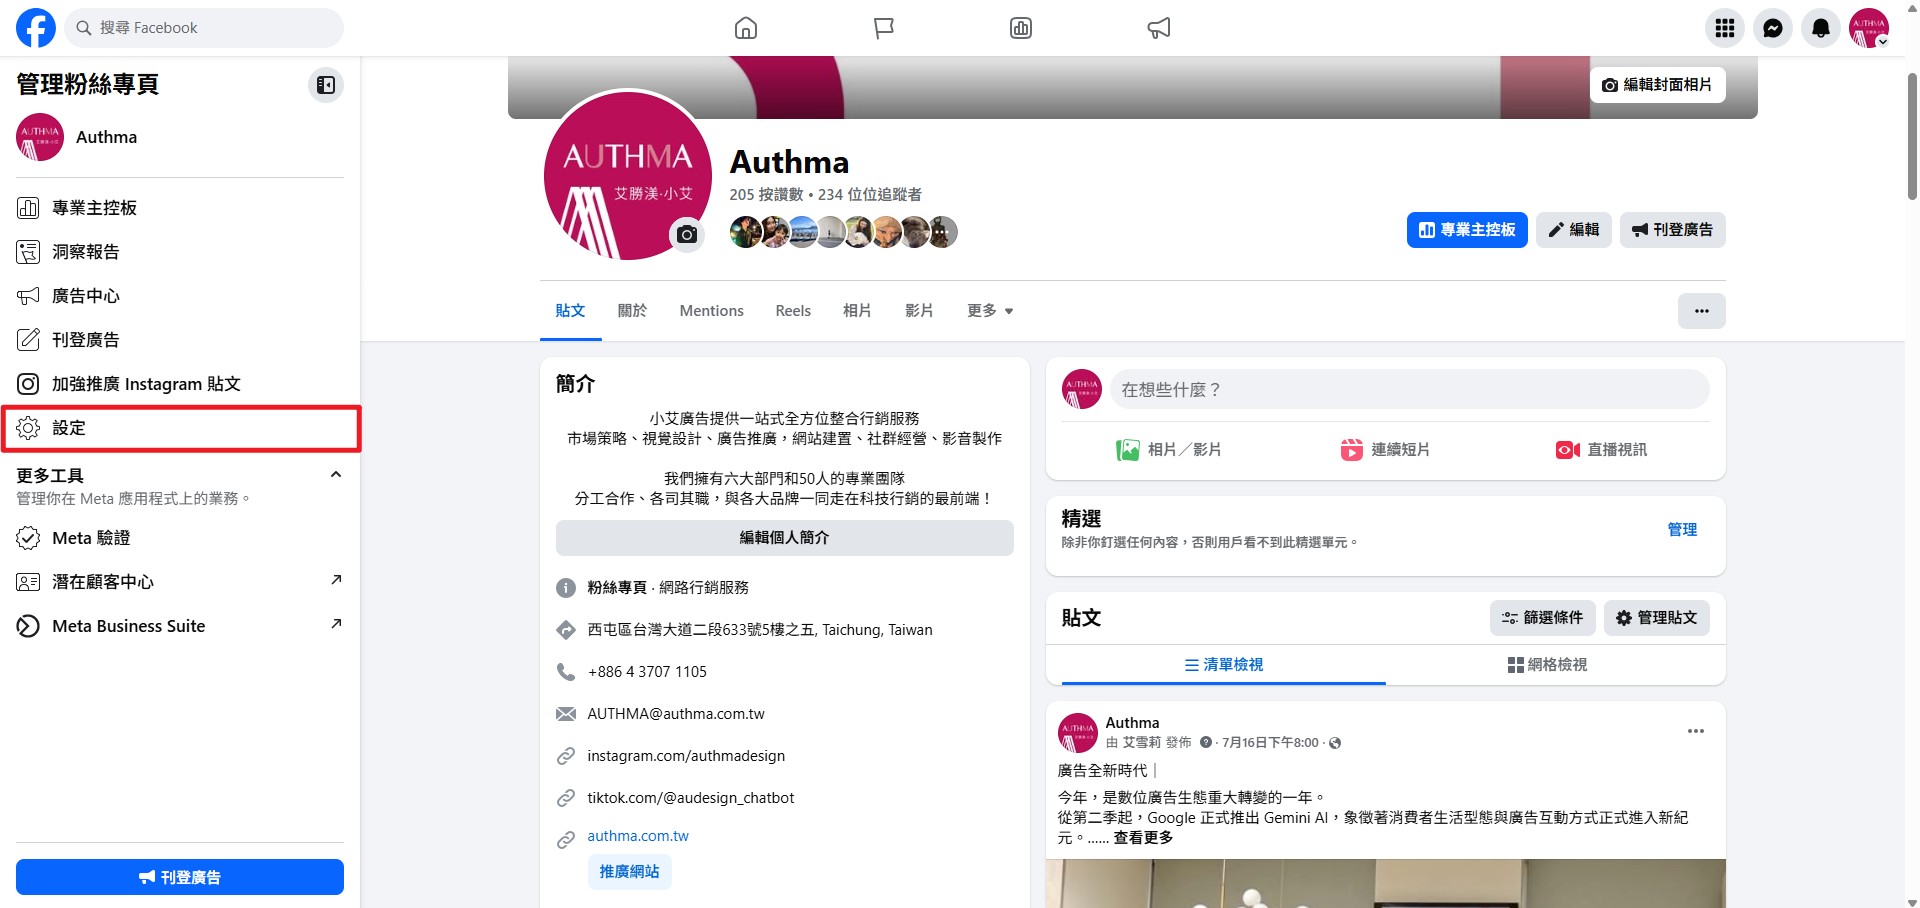Click 推廣網站 button

(x=630, y=872)
